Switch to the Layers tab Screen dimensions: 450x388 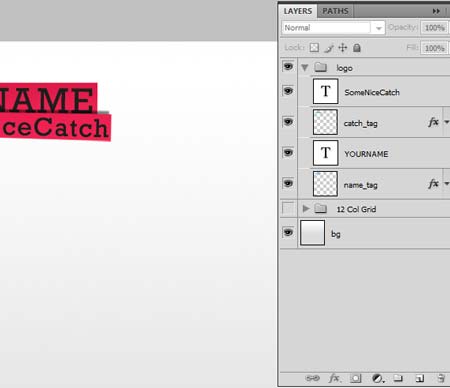(298, 11)
